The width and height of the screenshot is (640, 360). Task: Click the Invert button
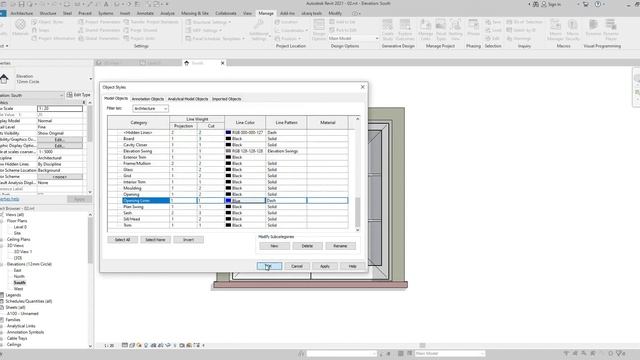pyautogui.click(x=189, y=240)
